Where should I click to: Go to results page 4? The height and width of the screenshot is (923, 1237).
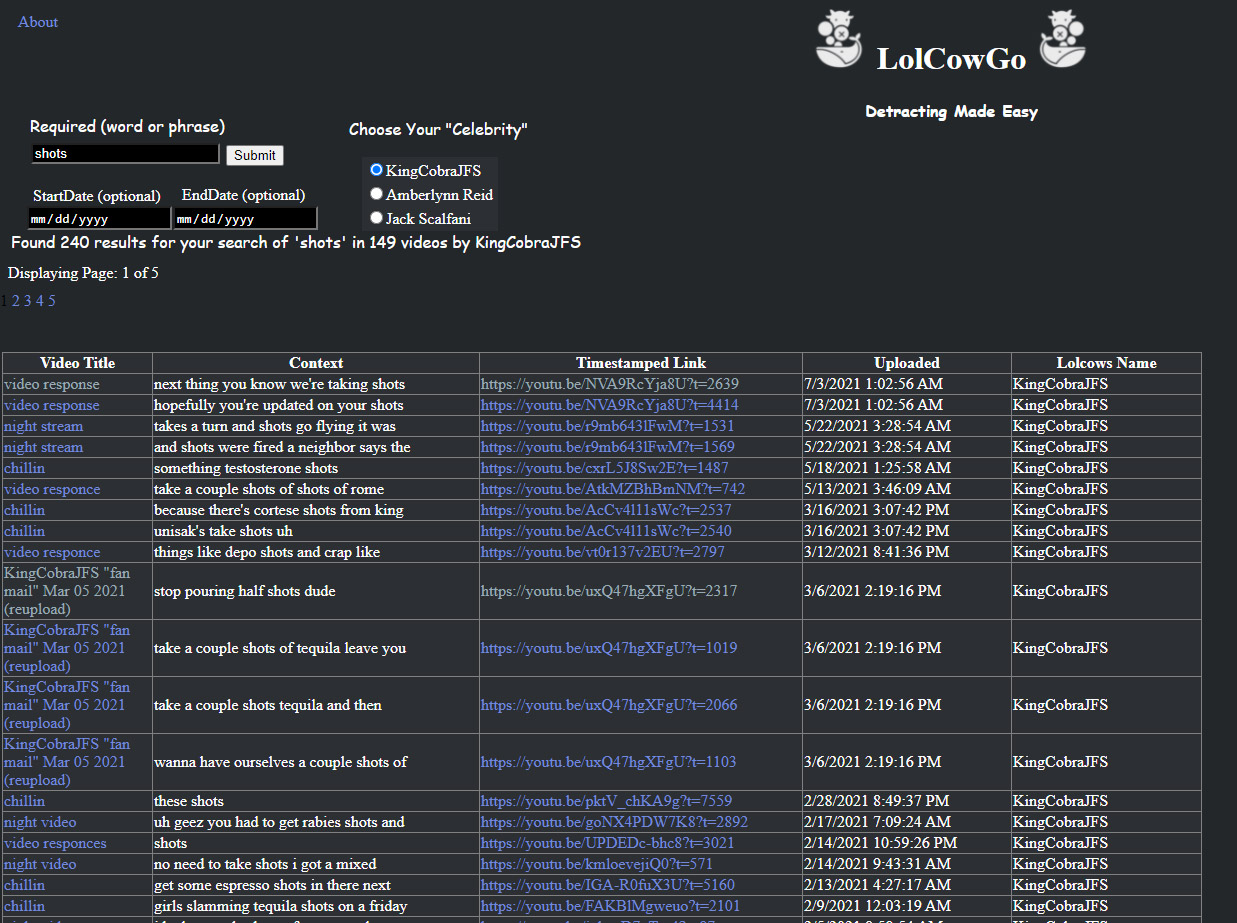(40, 300)
